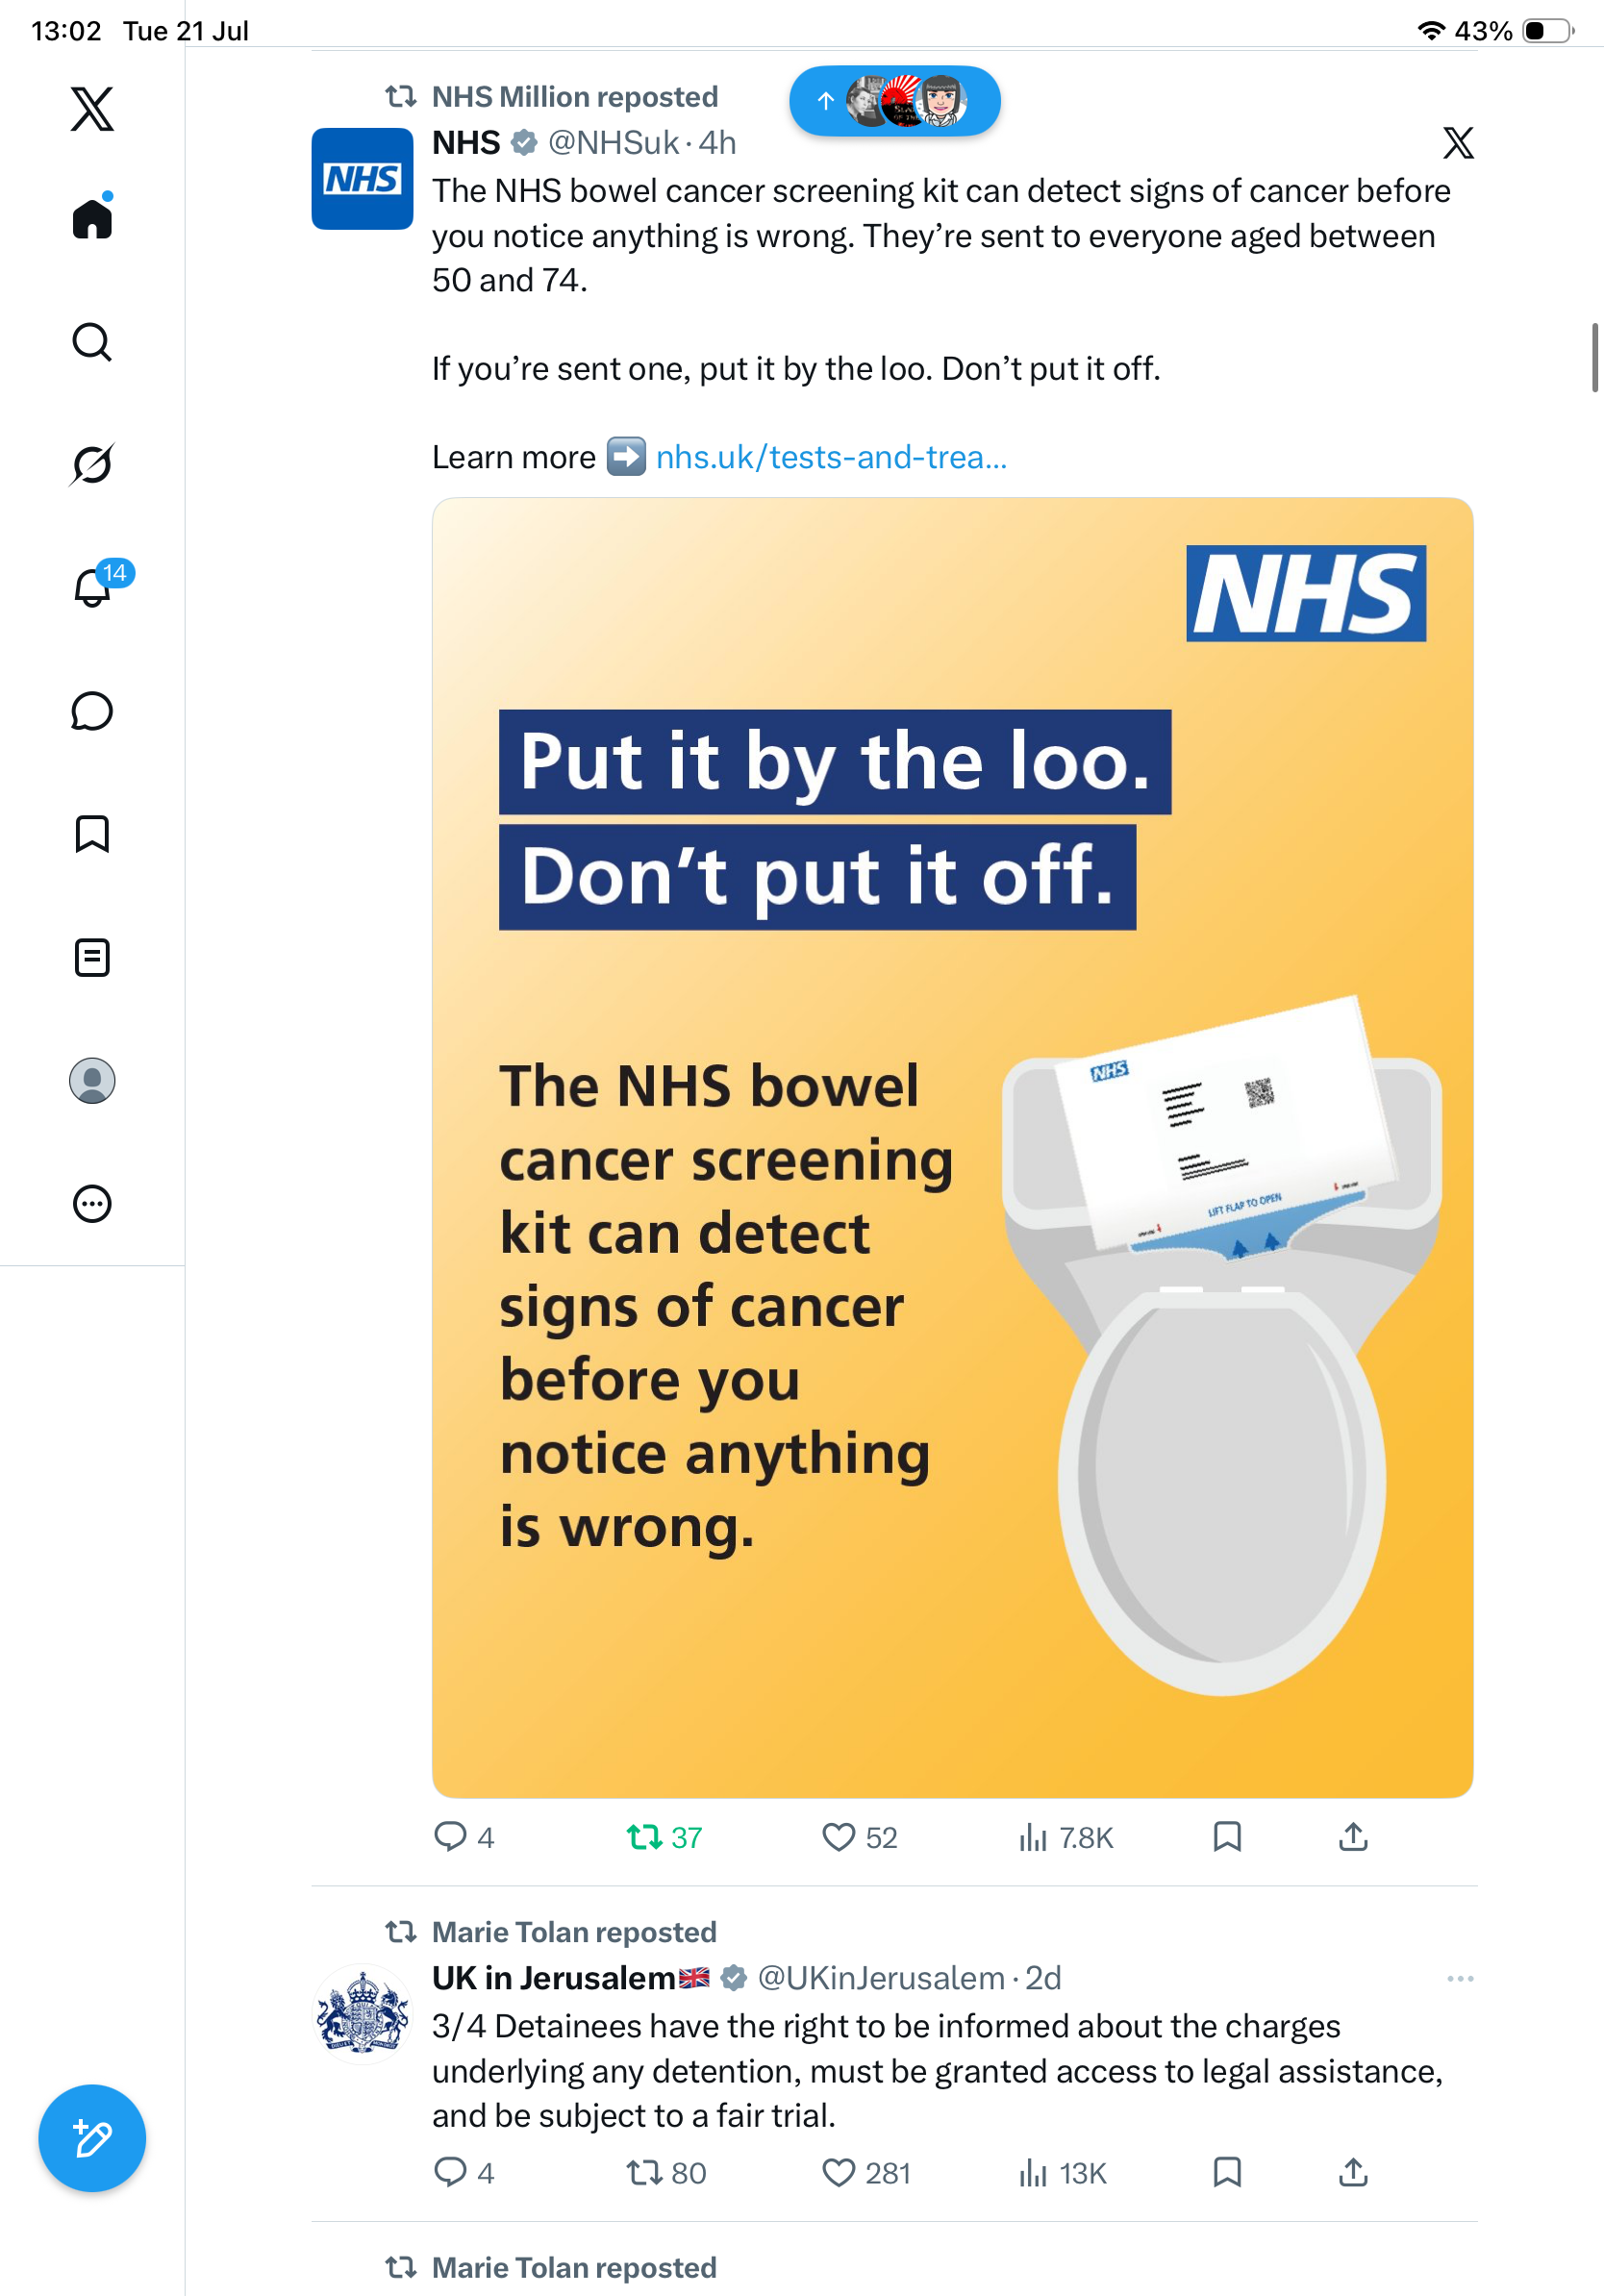The height and width of the screenshot is (2296, 1604).
Task: Open Lists icon in sidebar
Action: tap(92, 958)
